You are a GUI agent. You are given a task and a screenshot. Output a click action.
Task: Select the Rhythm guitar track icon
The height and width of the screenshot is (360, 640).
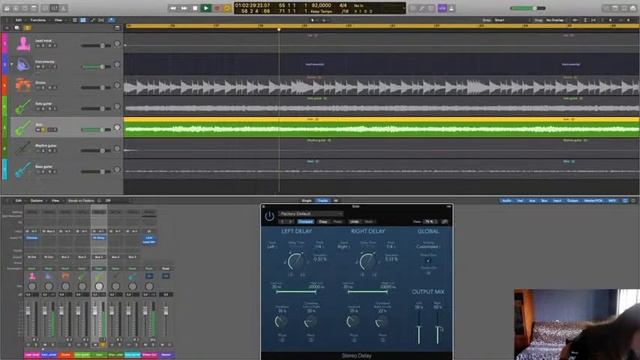(23, 149)
